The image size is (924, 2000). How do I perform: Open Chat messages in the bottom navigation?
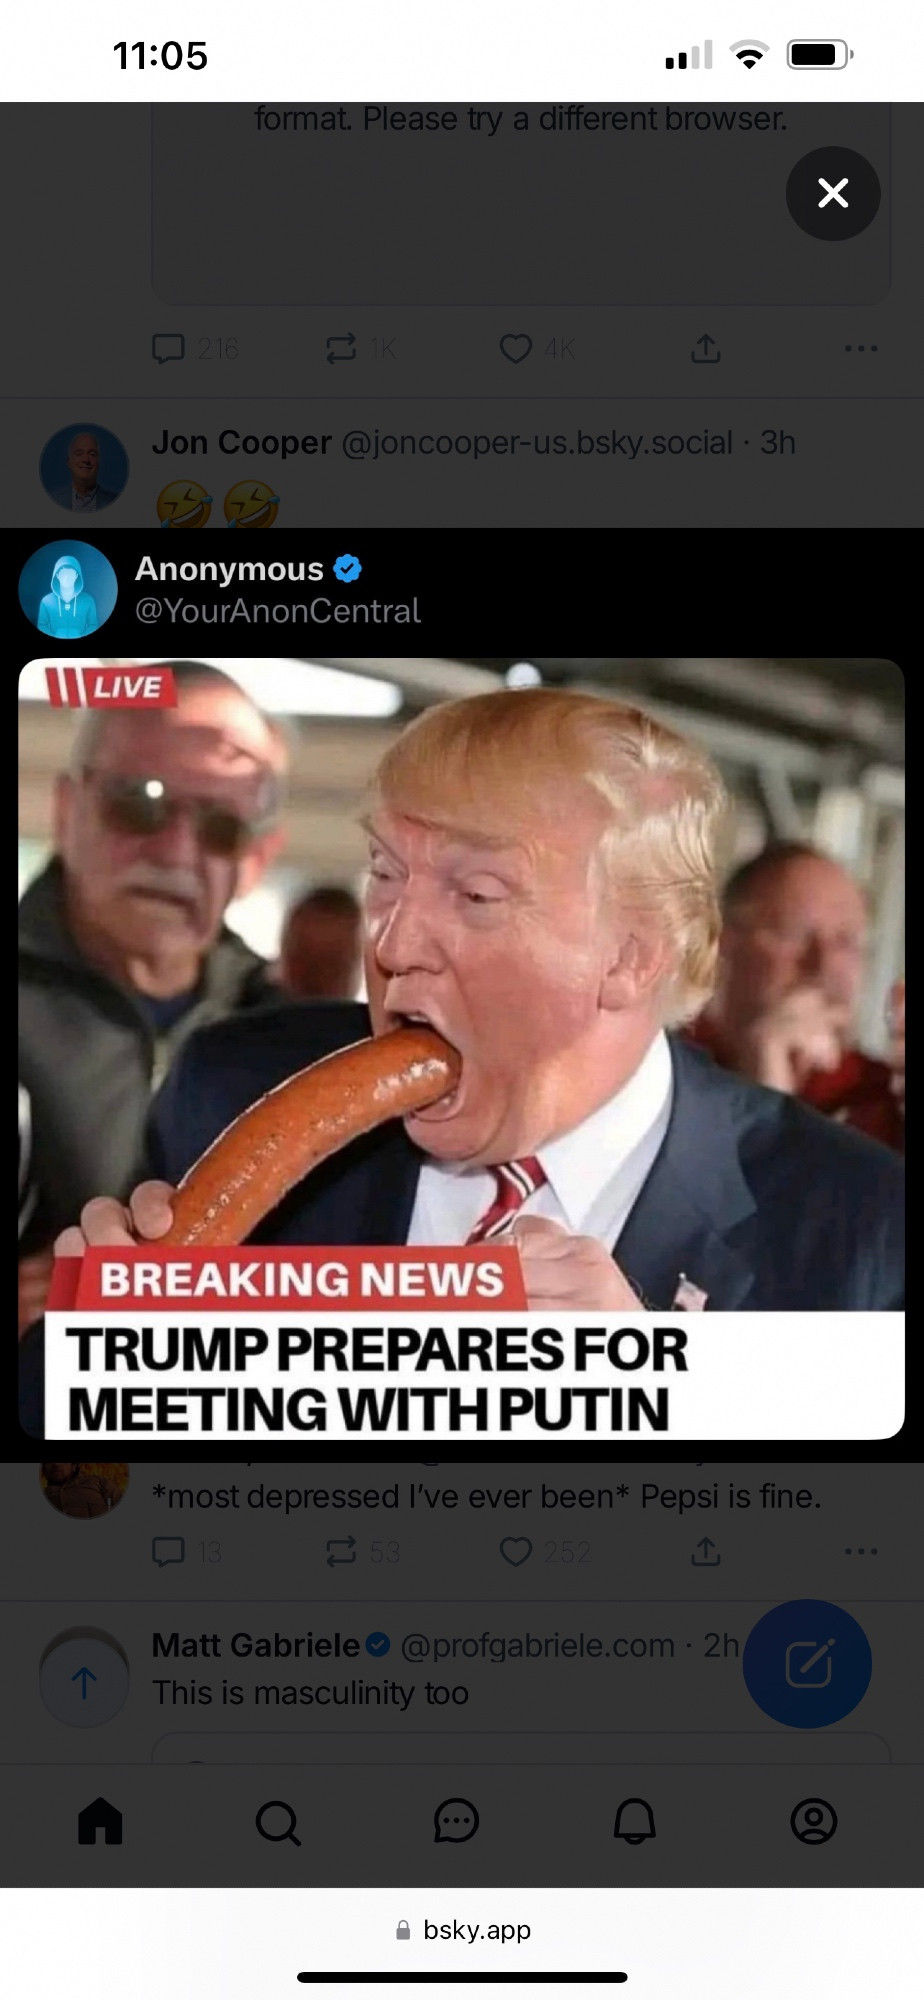[456, 1821]
